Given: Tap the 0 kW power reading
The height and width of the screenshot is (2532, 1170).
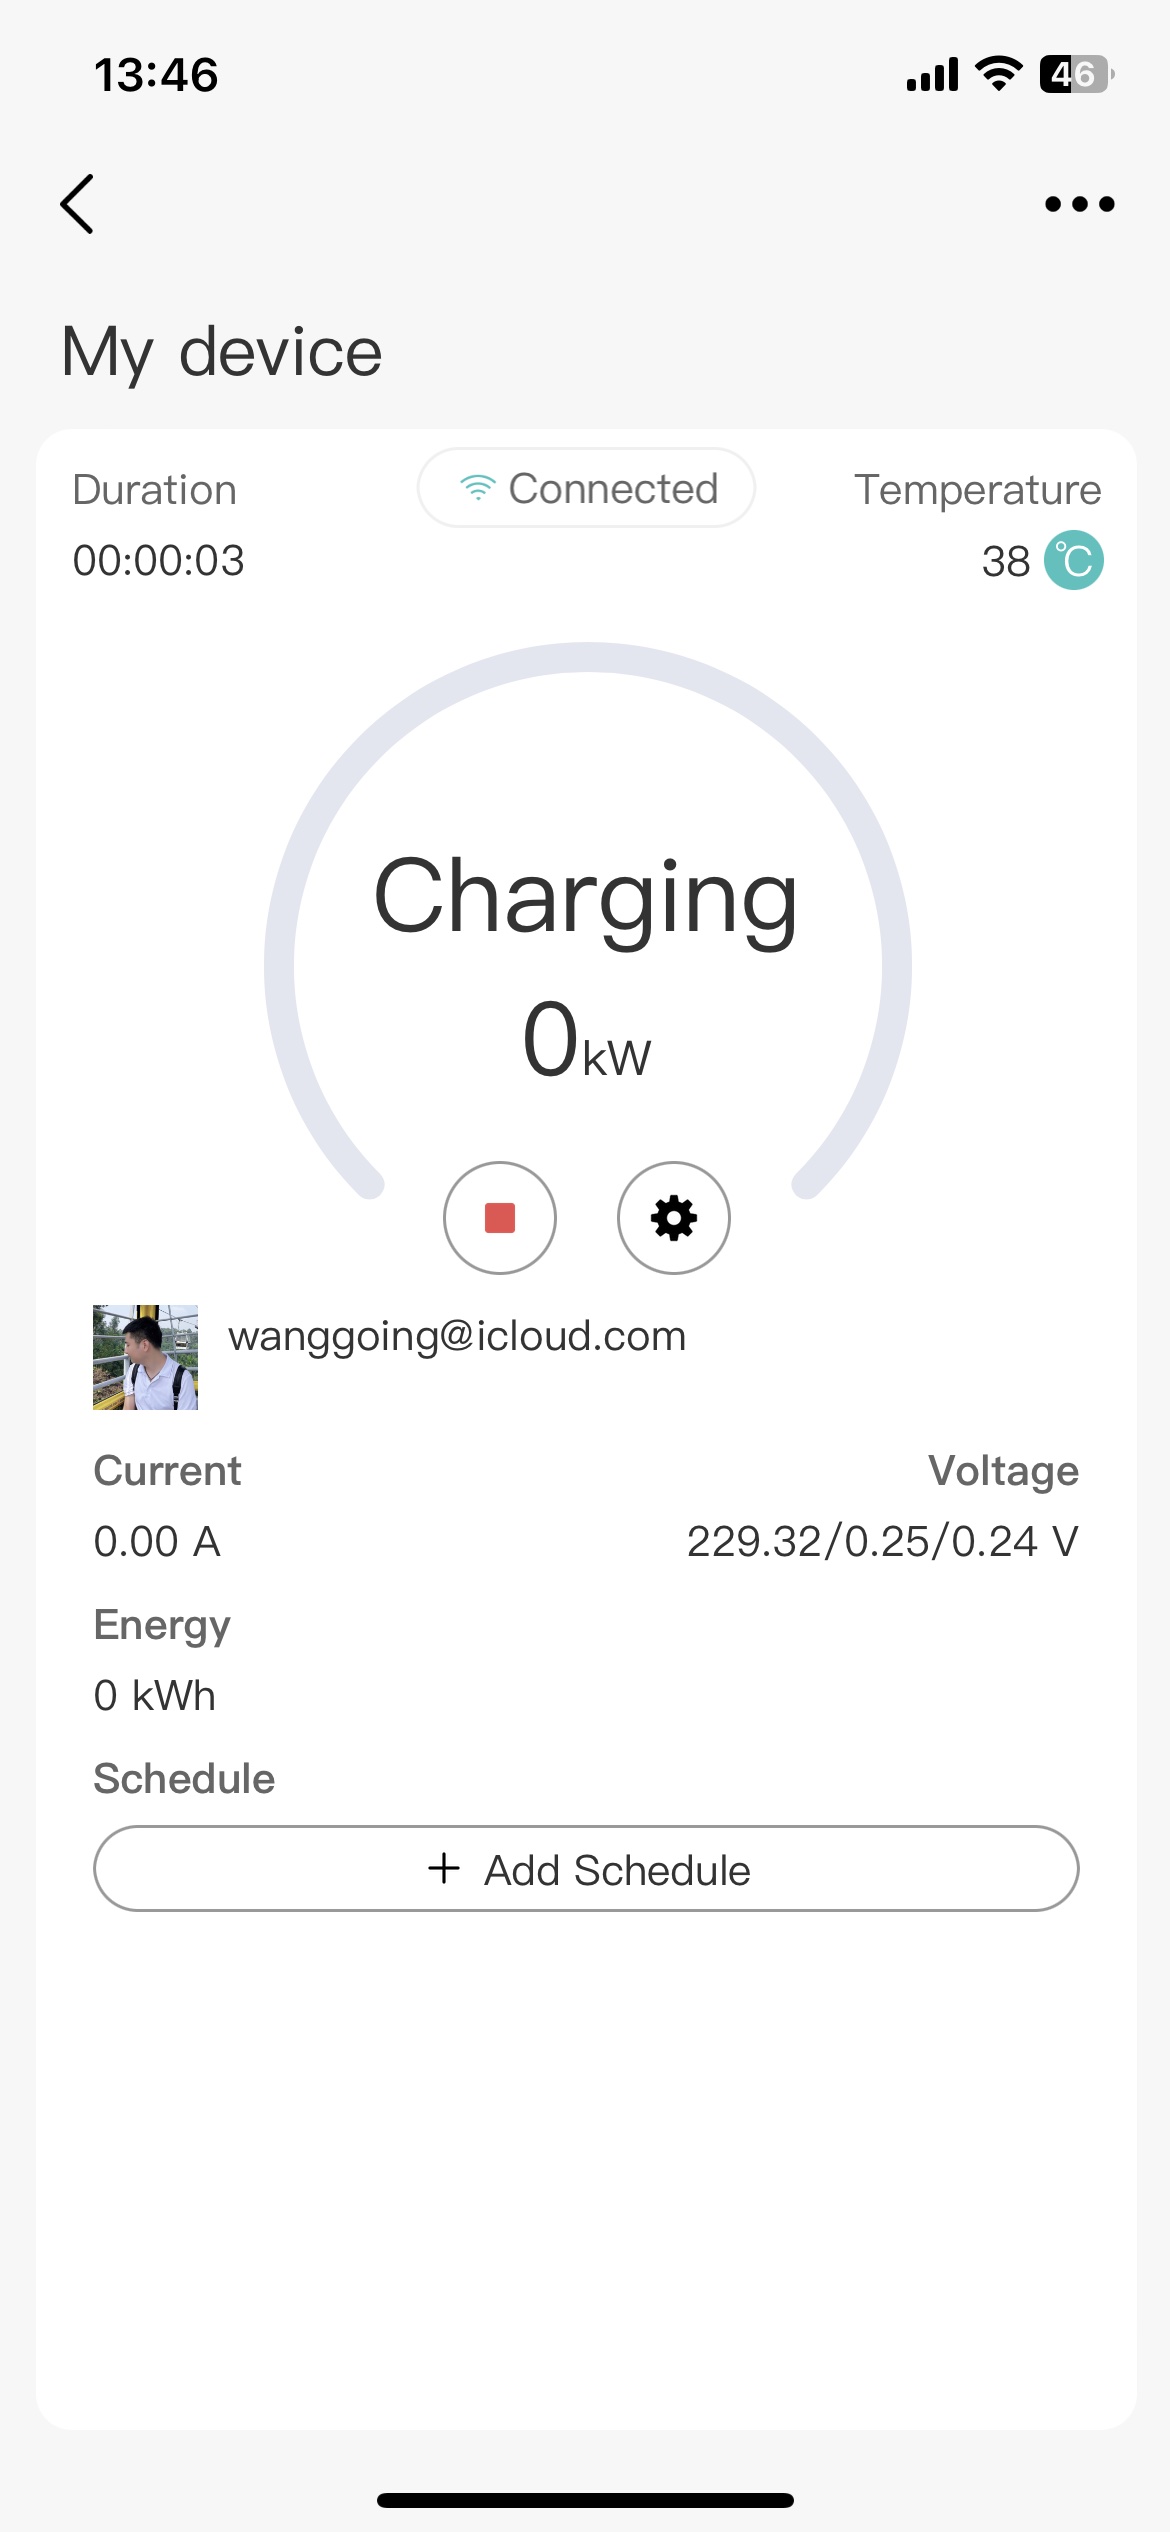Looking at the screenshot, I should (586, 1040).
